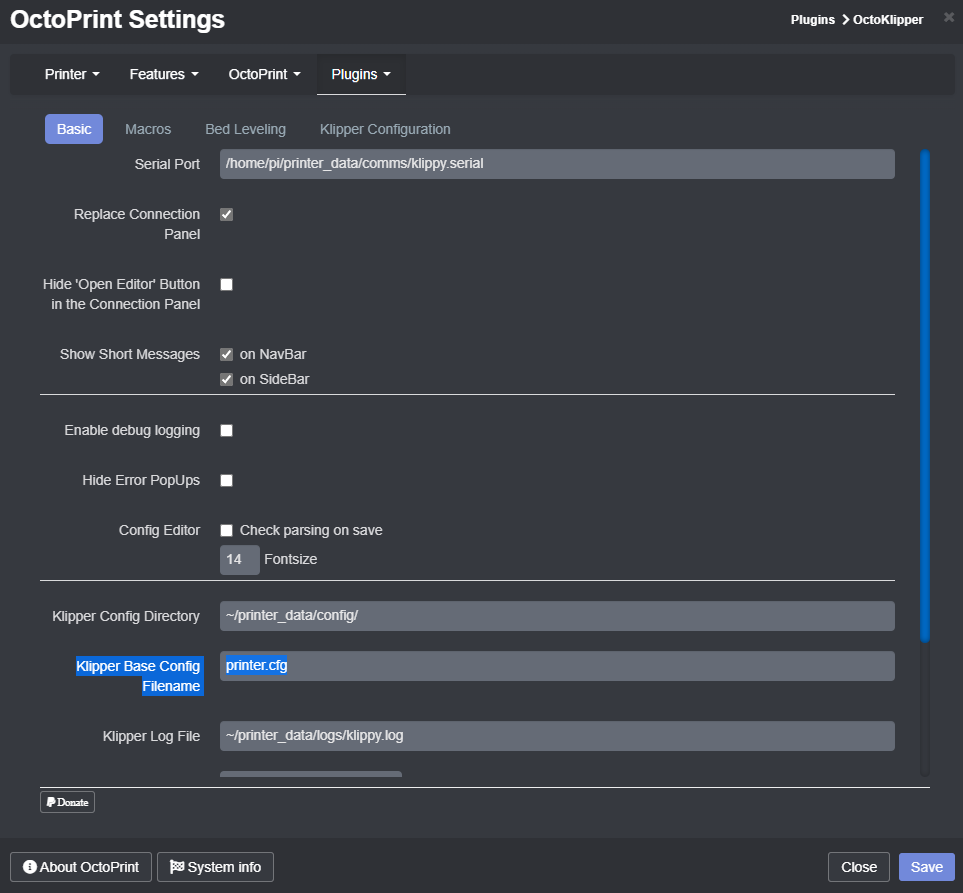Screen dimensions: 963x893
Task: Click the PayPal Donate icon button
Action: 67,802
